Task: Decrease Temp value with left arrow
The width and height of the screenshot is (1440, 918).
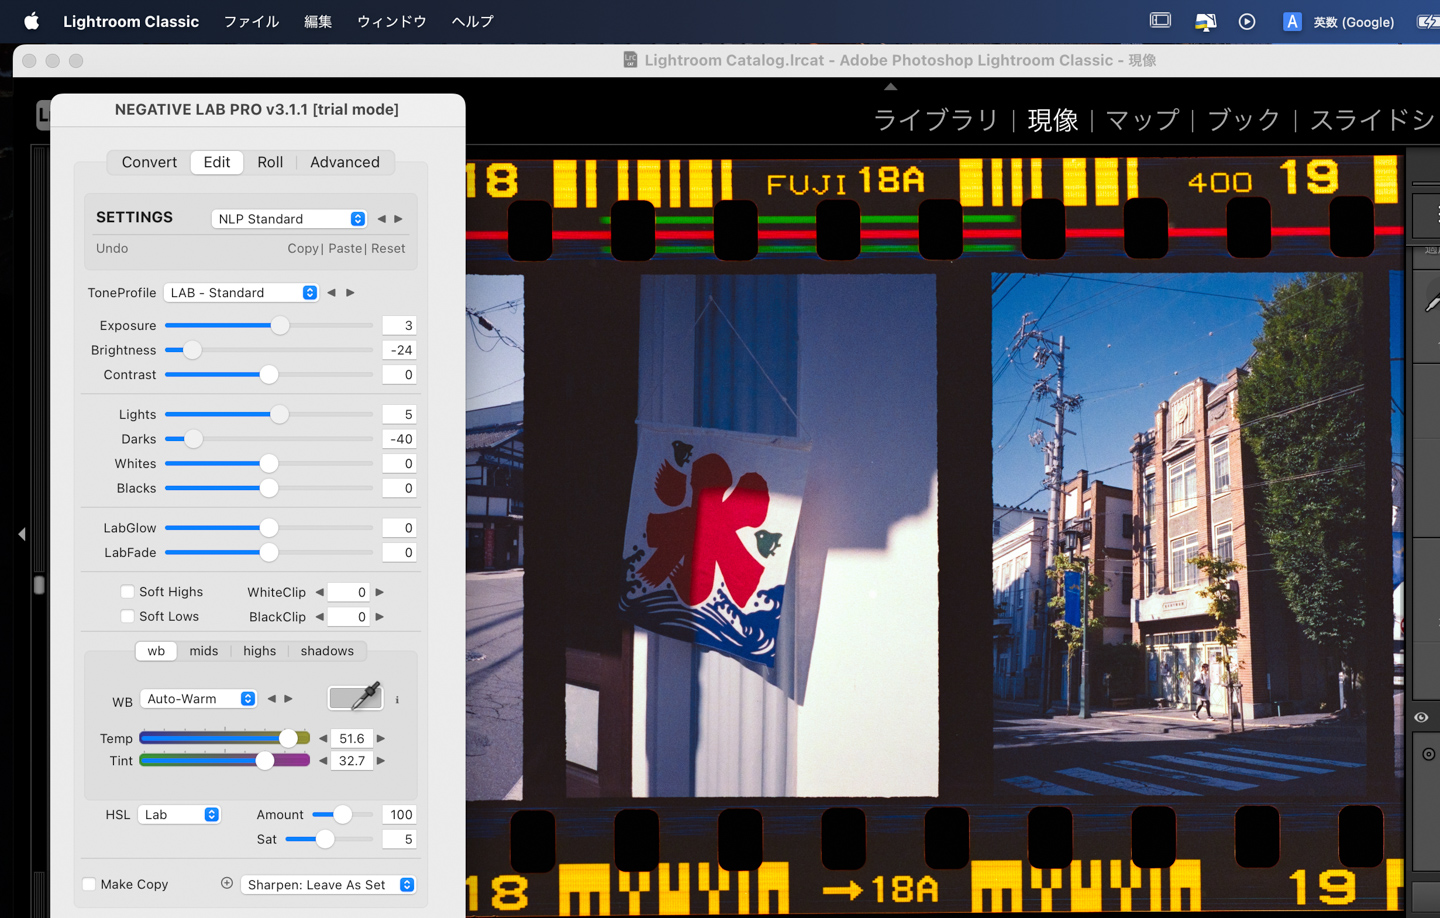Action: tap(323, 738)
